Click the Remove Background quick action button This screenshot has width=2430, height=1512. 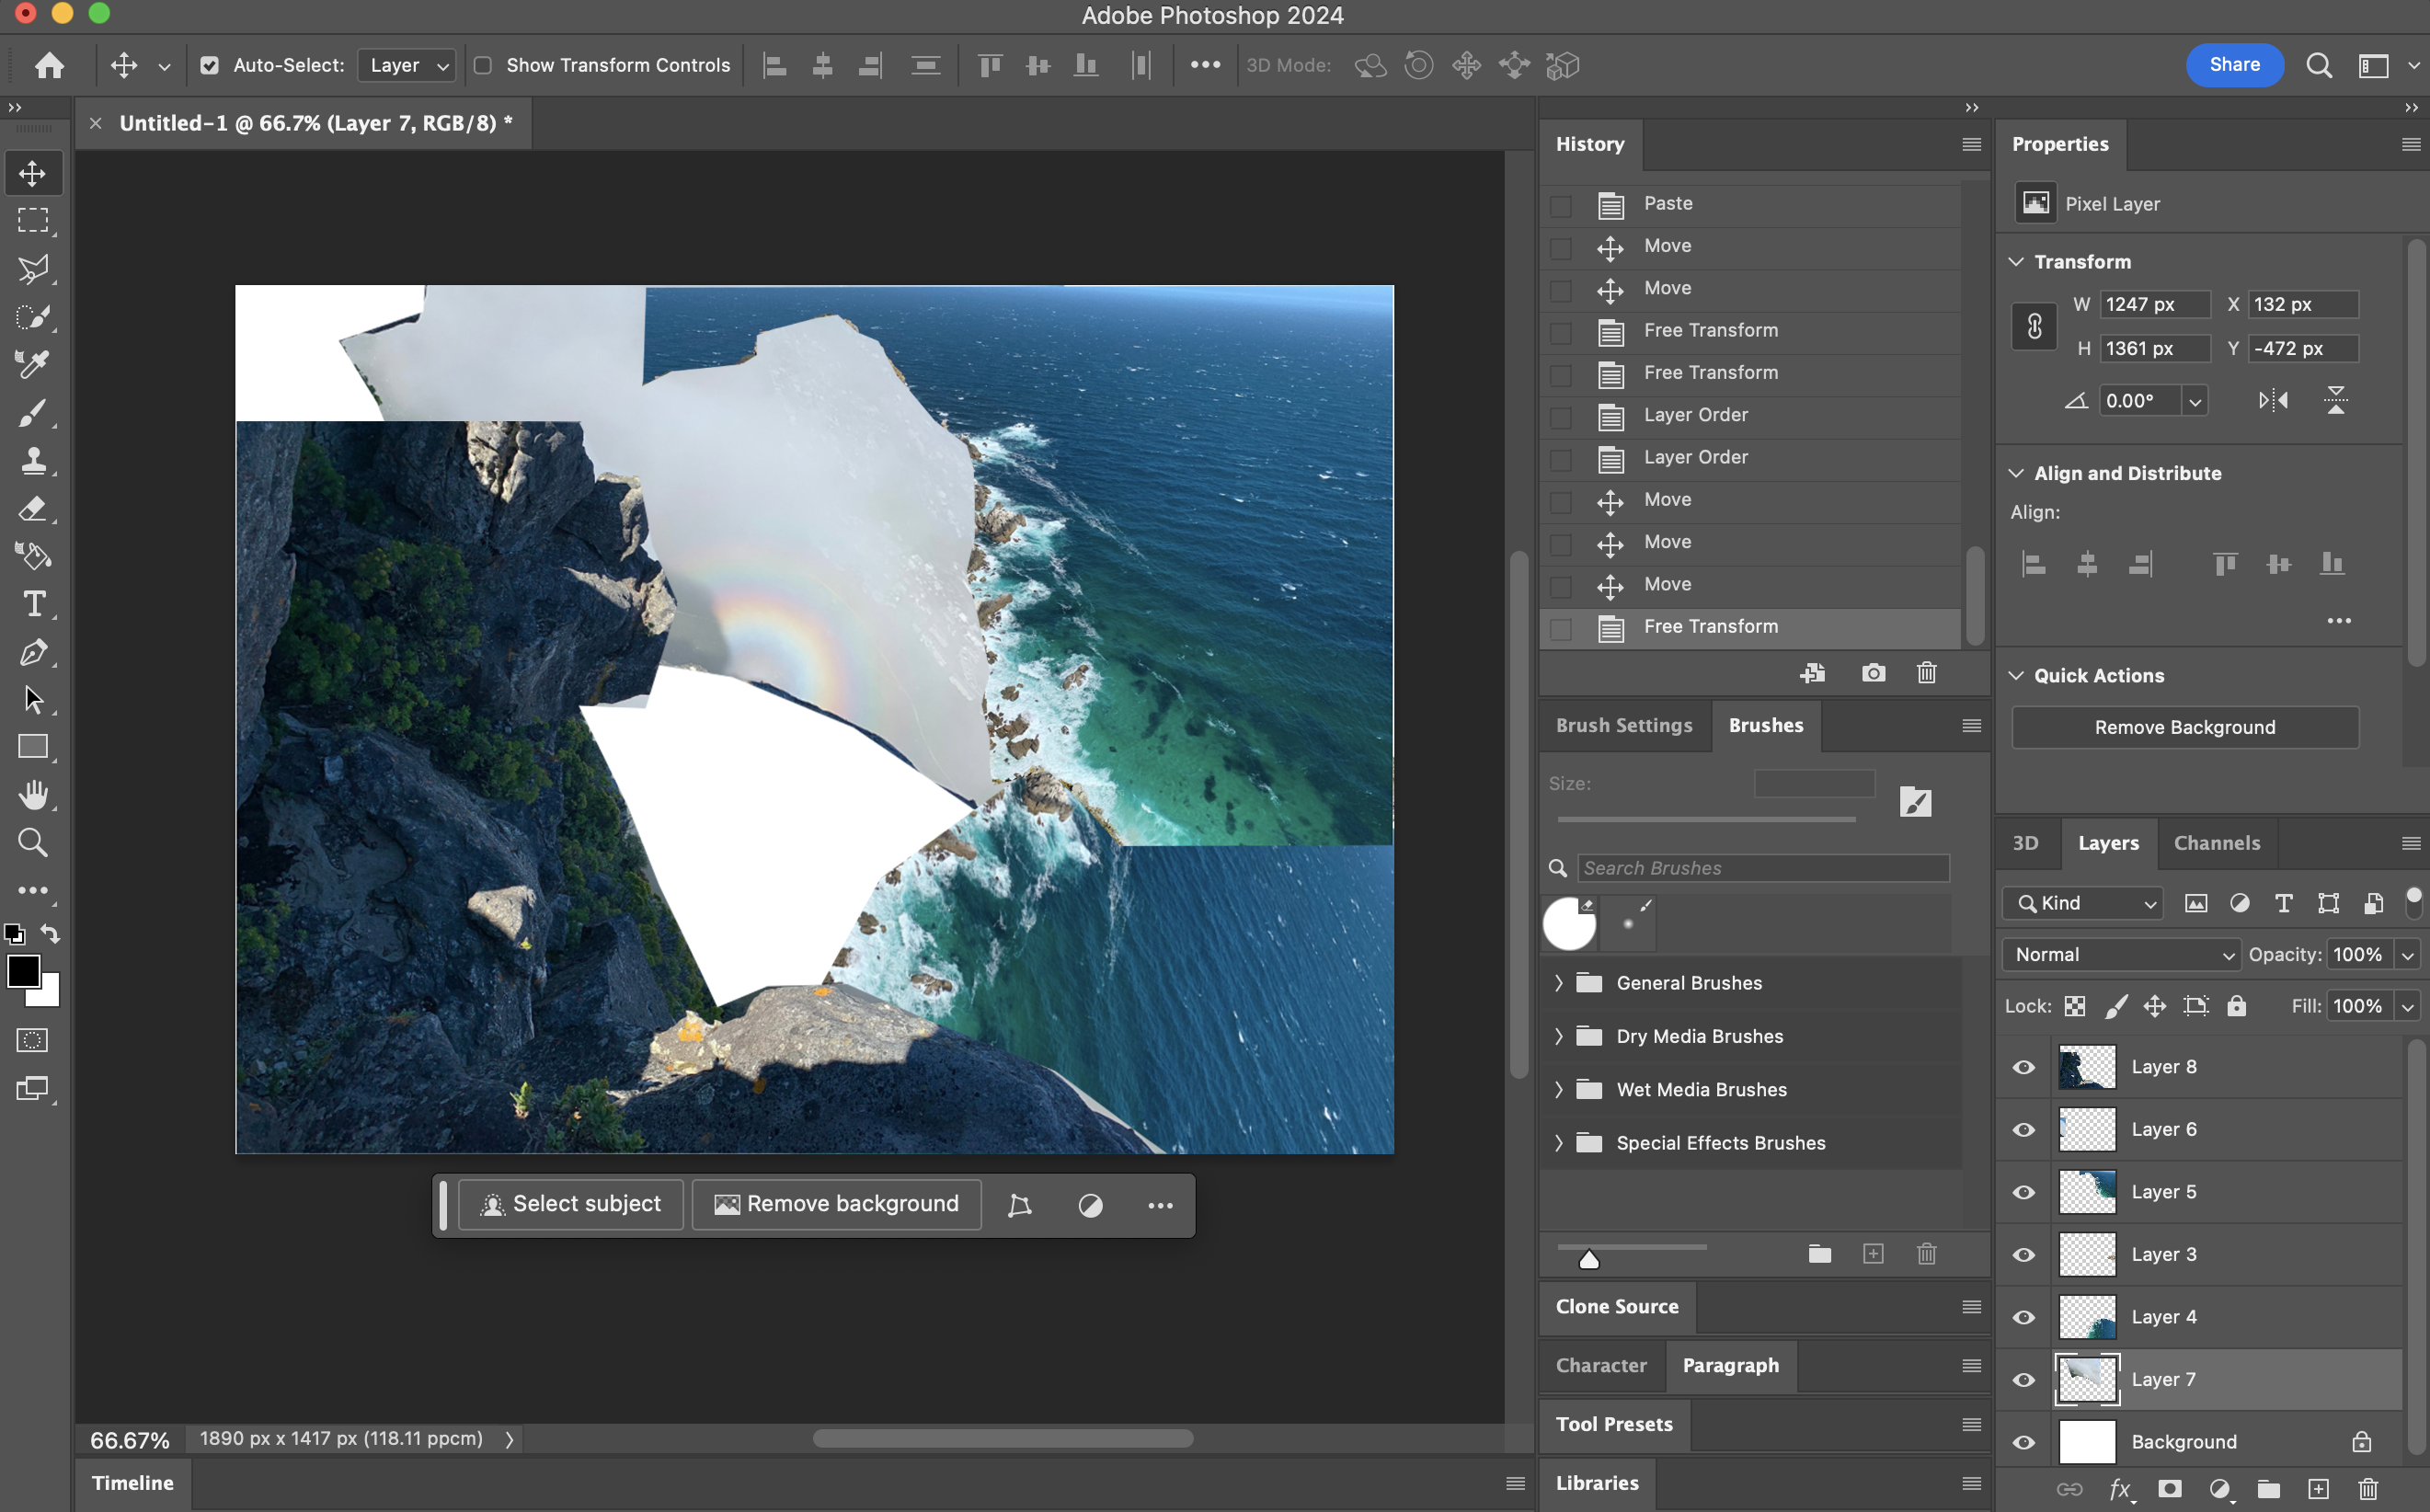(x=2184, y=727)
